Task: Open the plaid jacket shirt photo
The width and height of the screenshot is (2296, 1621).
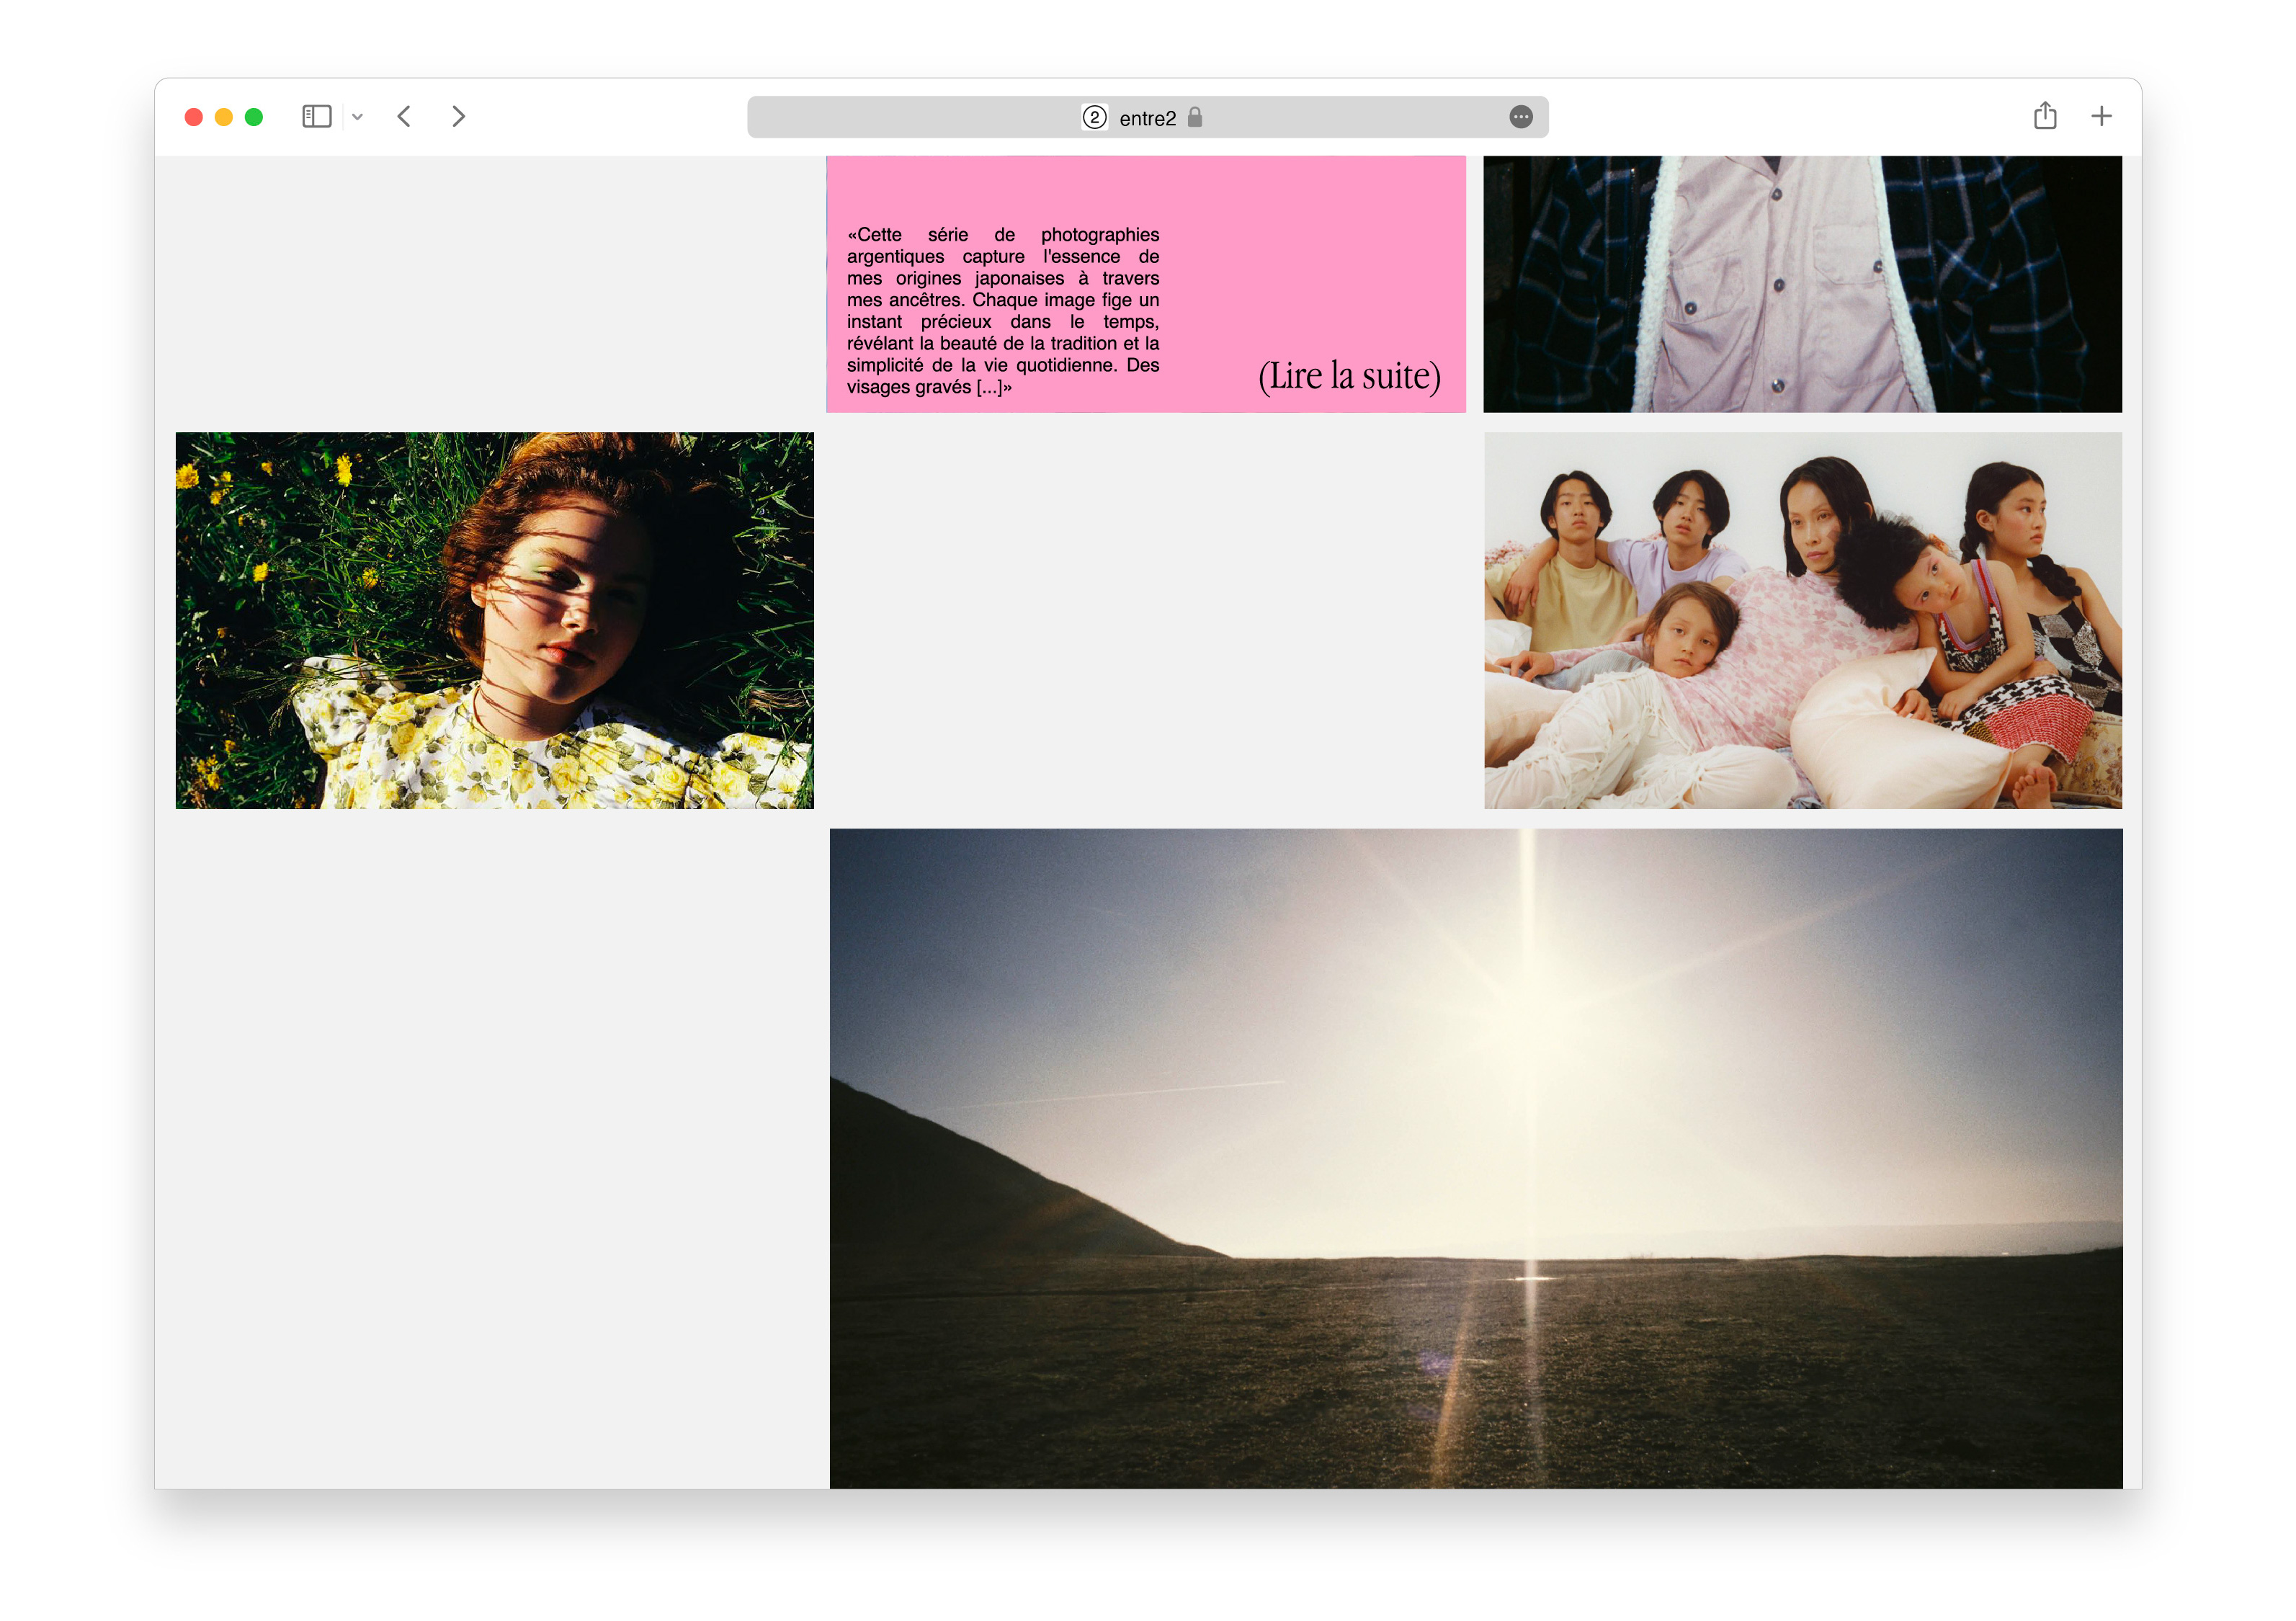Action: point(1802,284)
